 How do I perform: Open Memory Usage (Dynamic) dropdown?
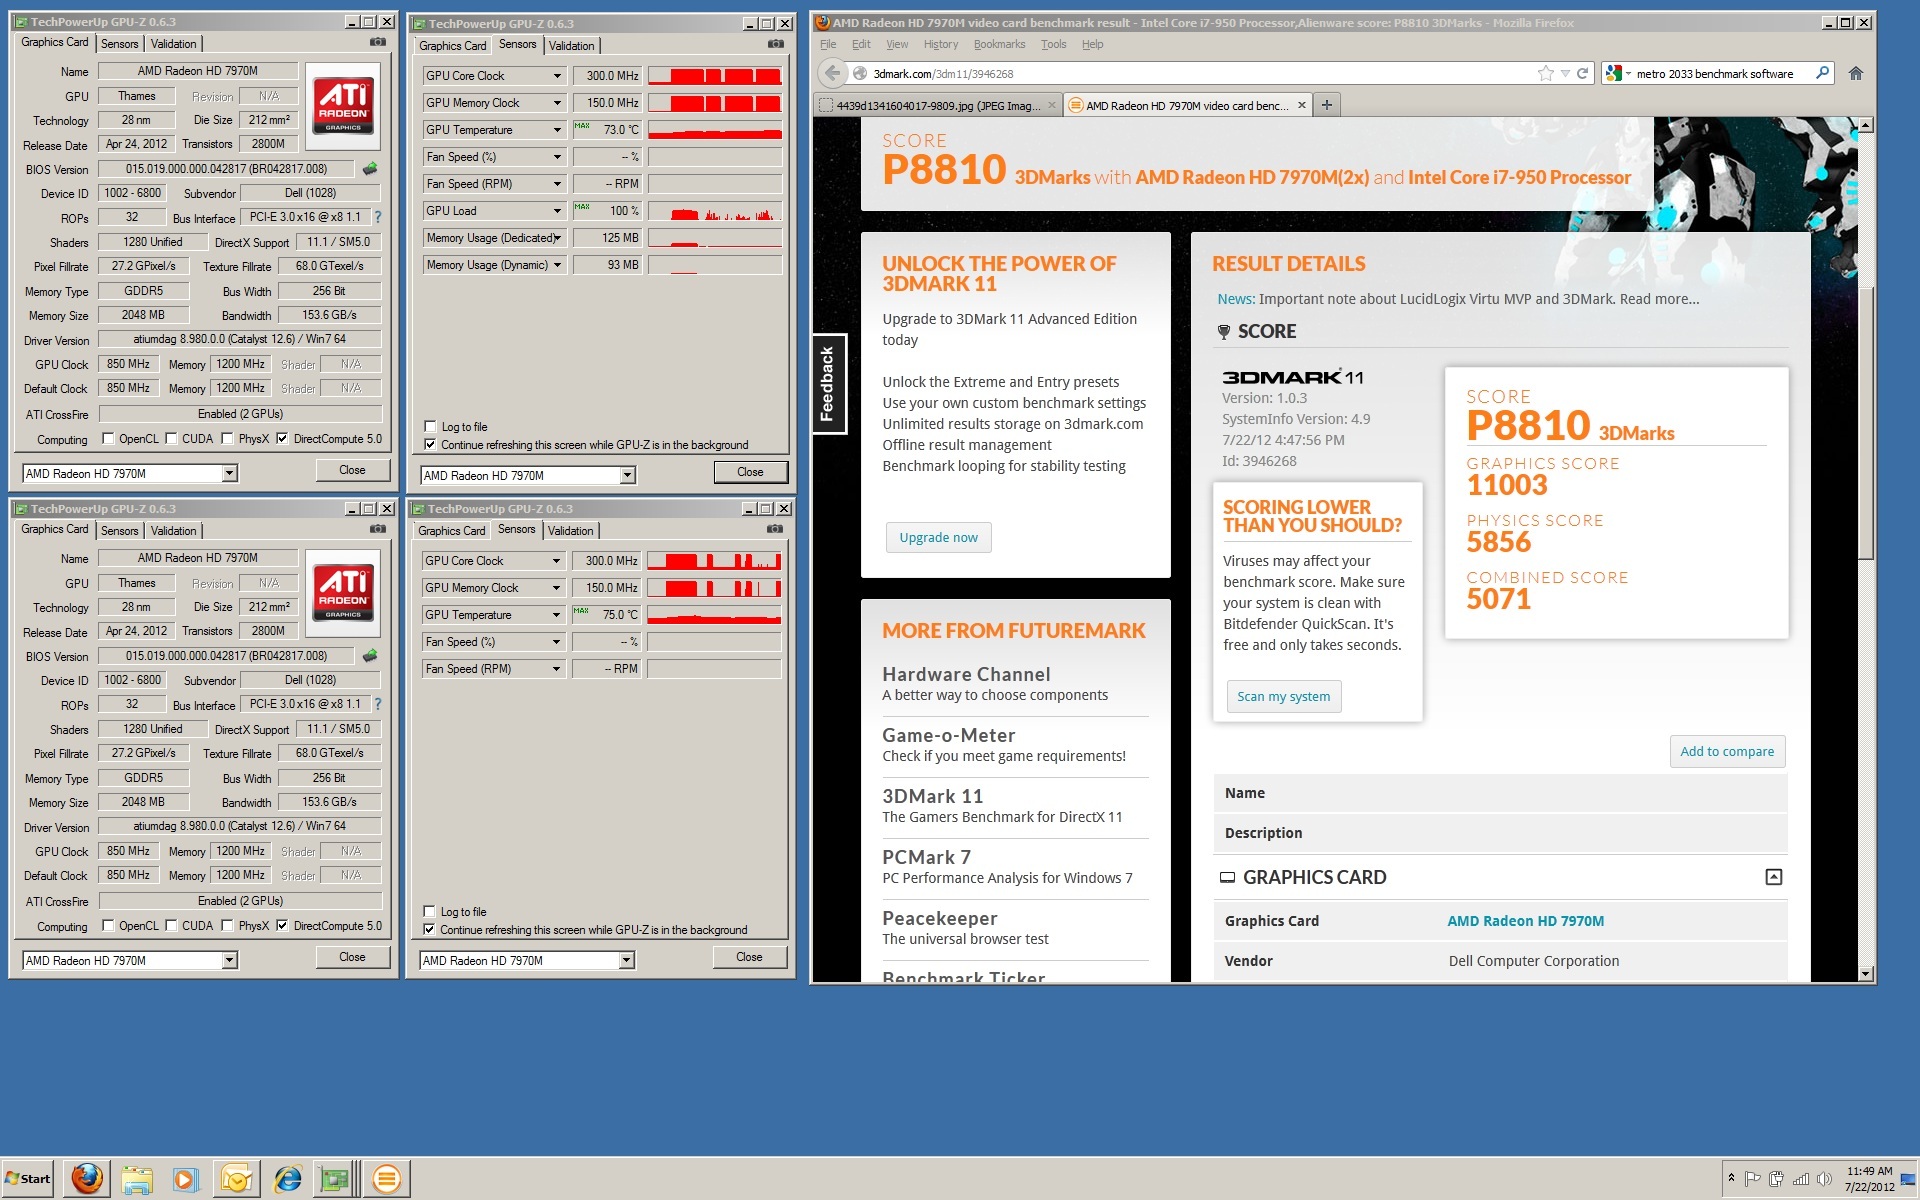558,265
